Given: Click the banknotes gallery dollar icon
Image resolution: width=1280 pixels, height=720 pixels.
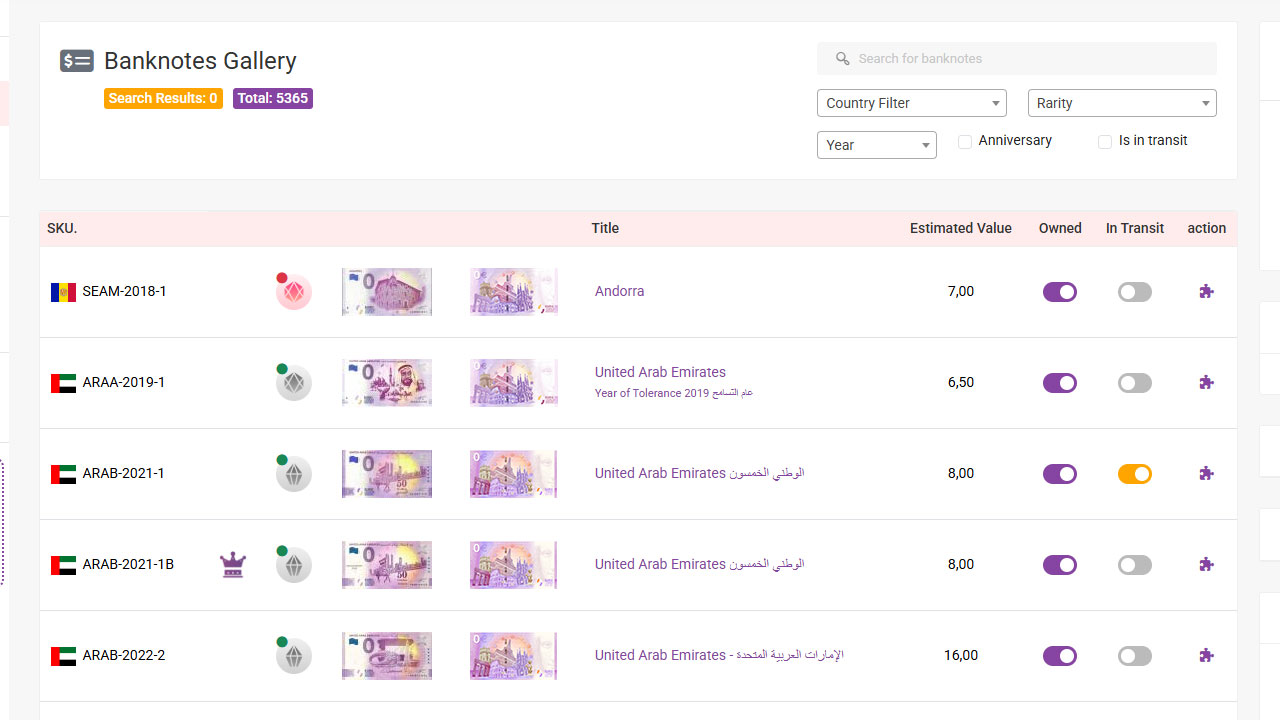Looking at the screenshot, I should [77, 61].
